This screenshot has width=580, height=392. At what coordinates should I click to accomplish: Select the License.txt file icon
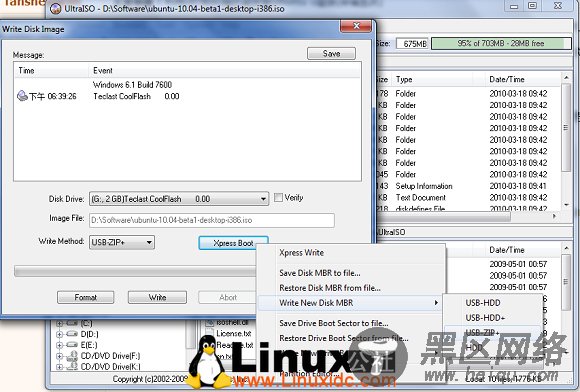coord(209,333)
